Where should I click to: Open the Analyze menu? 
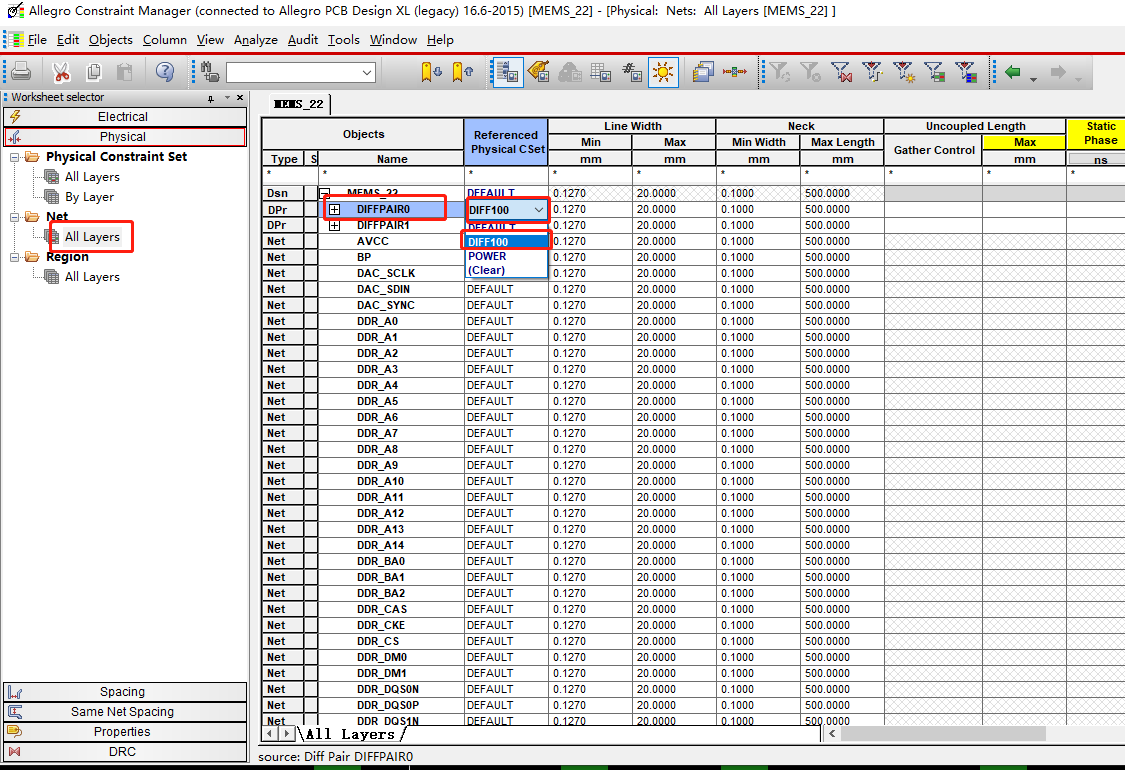255,40
